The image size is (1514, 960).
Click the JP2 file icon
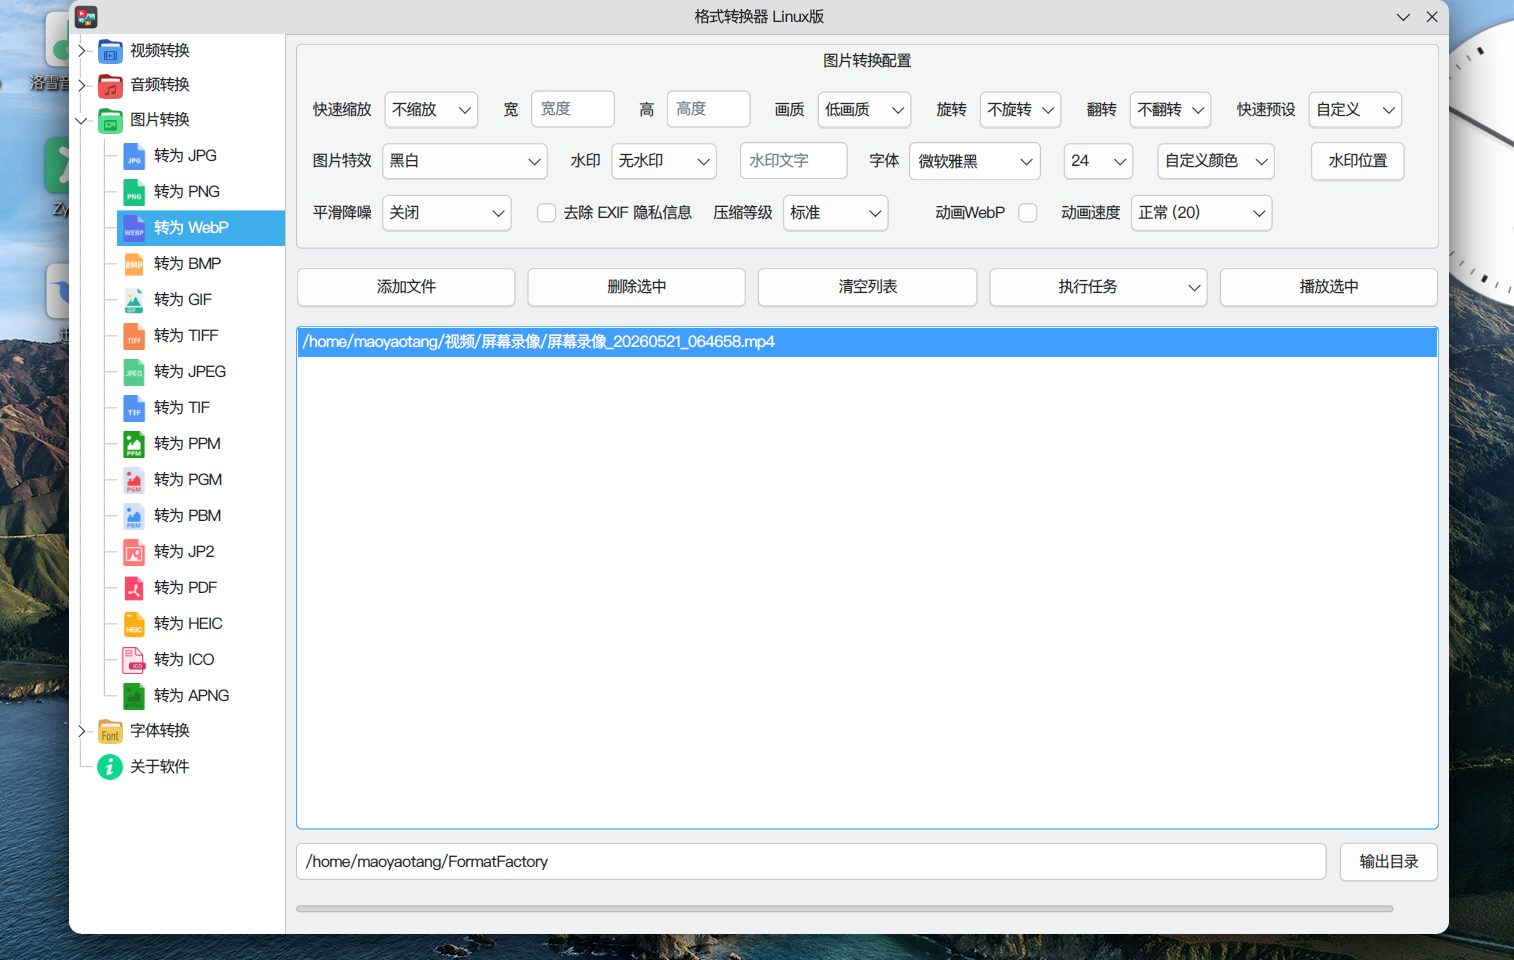(x=134, y=552)
